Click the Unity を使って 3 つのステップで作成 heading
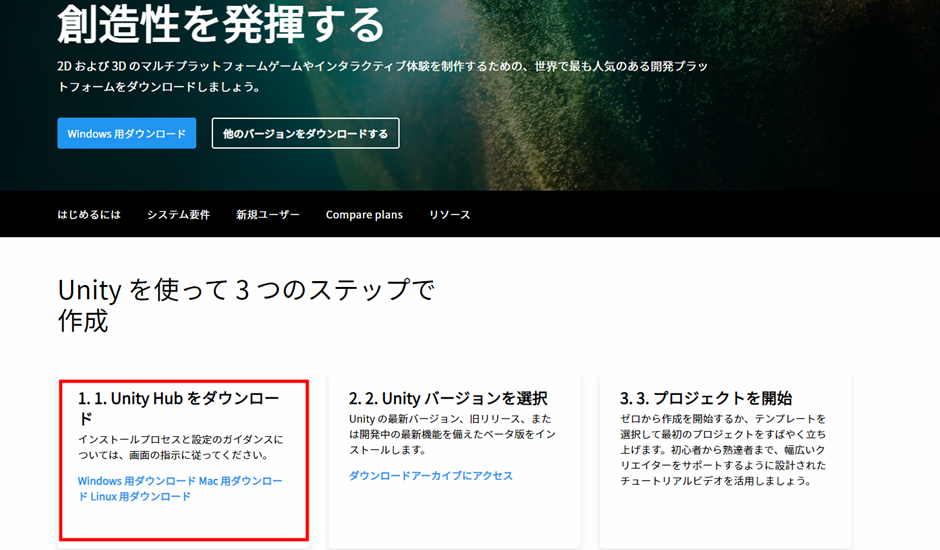This screenshot has width=940, height=550. tap(246, 305)
